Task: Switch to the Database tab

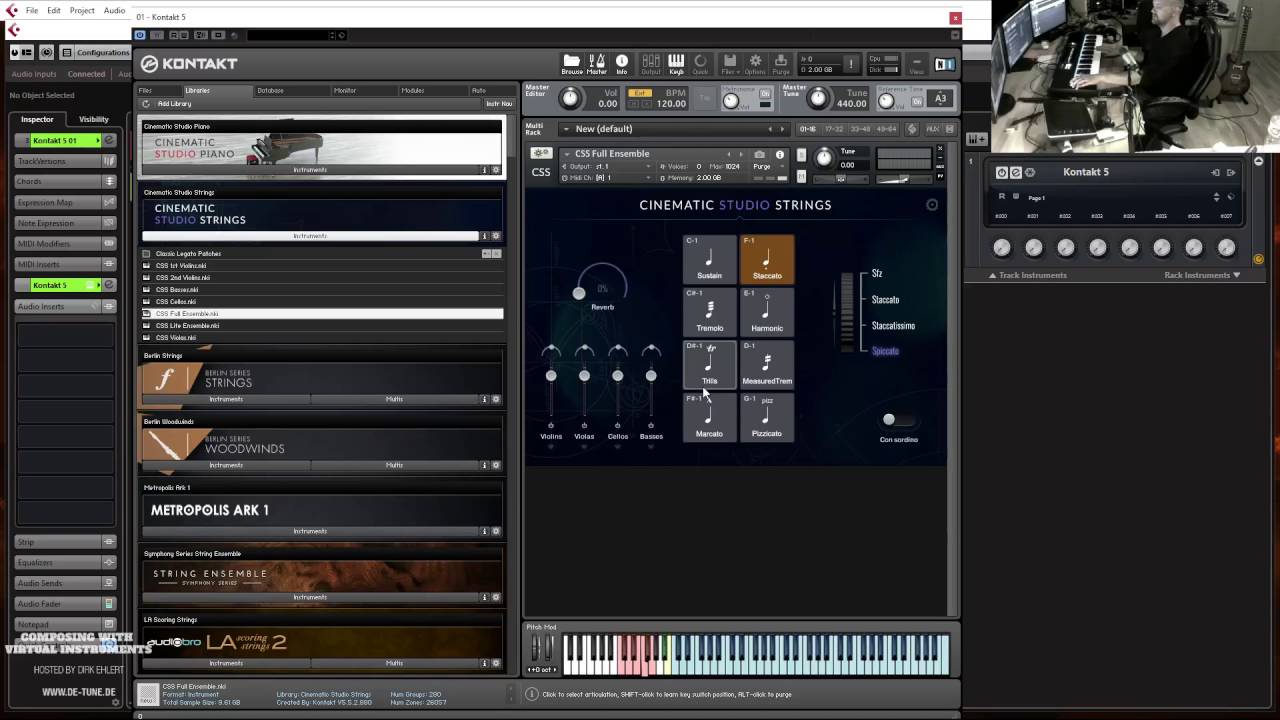Action: click(x=270, y=90)
